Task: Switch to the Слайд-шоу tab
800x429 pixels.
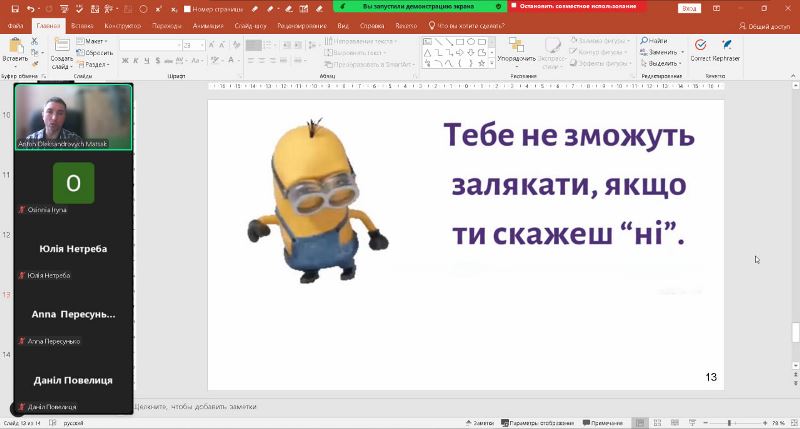Action: (251, 26)
